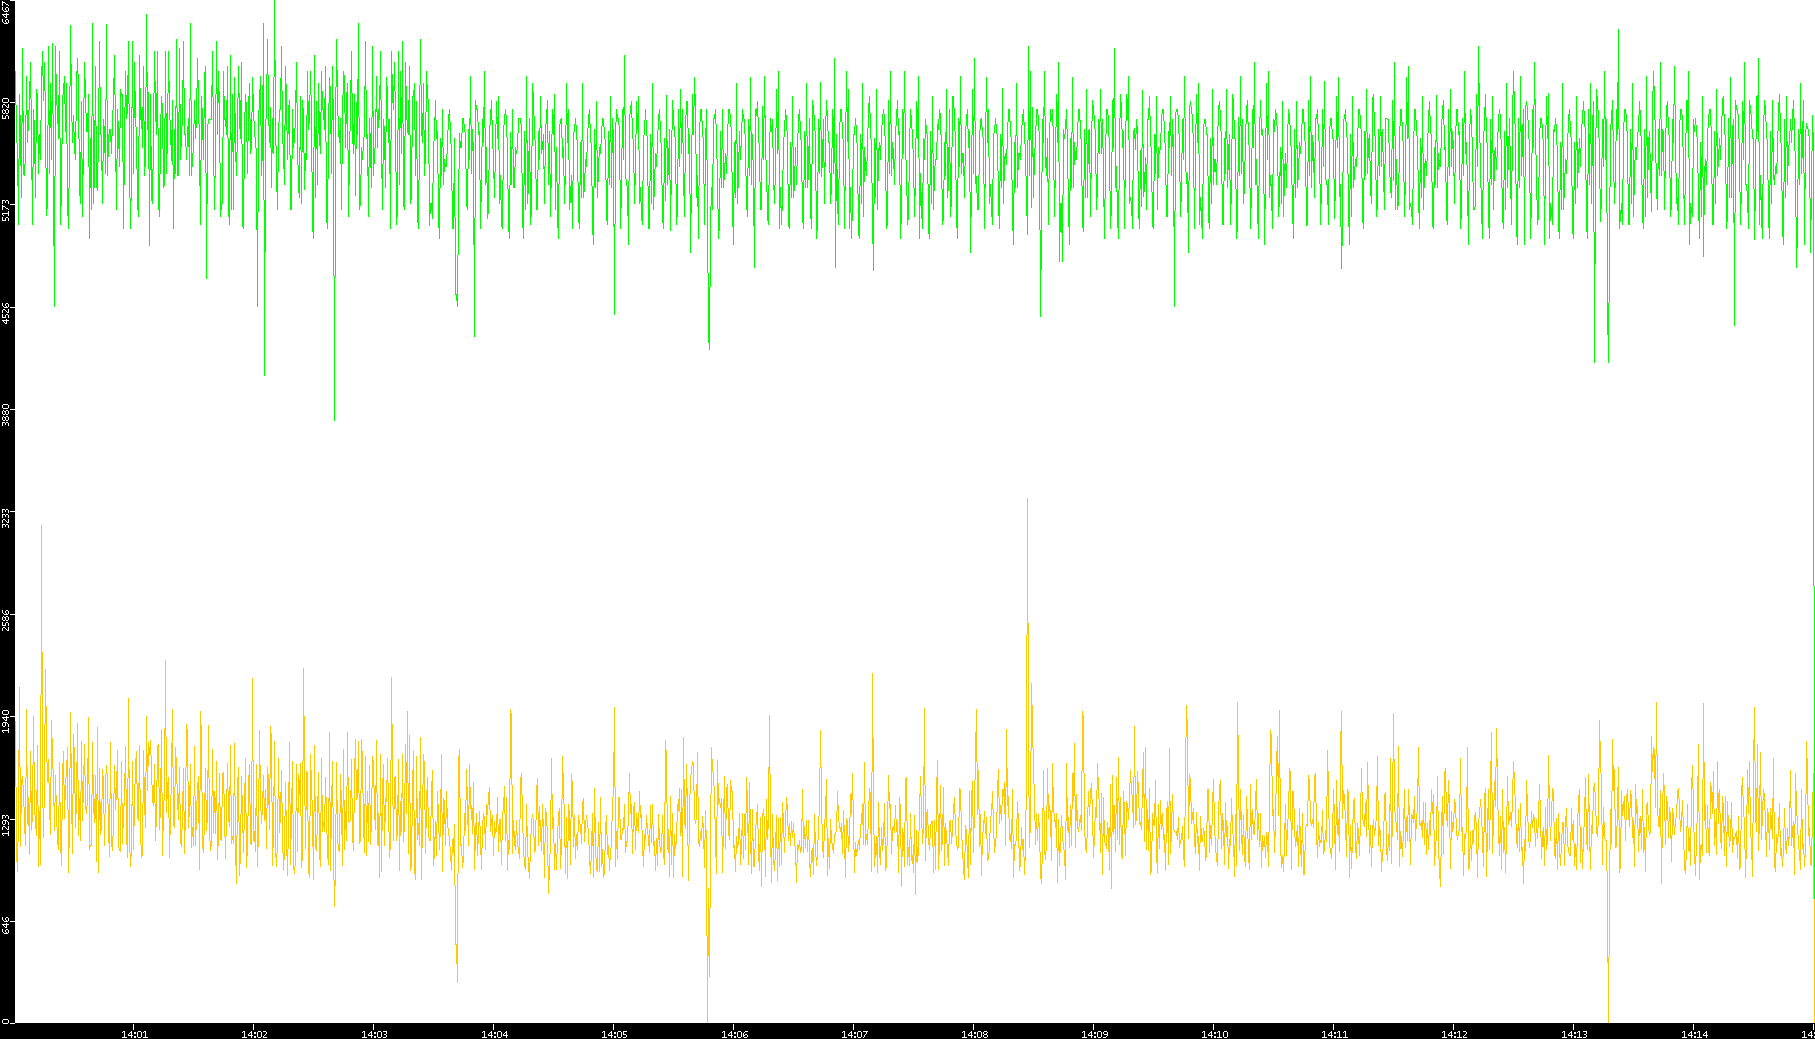
Task: Select the 5173 vertical axis label
Action: tap(6, 210)
